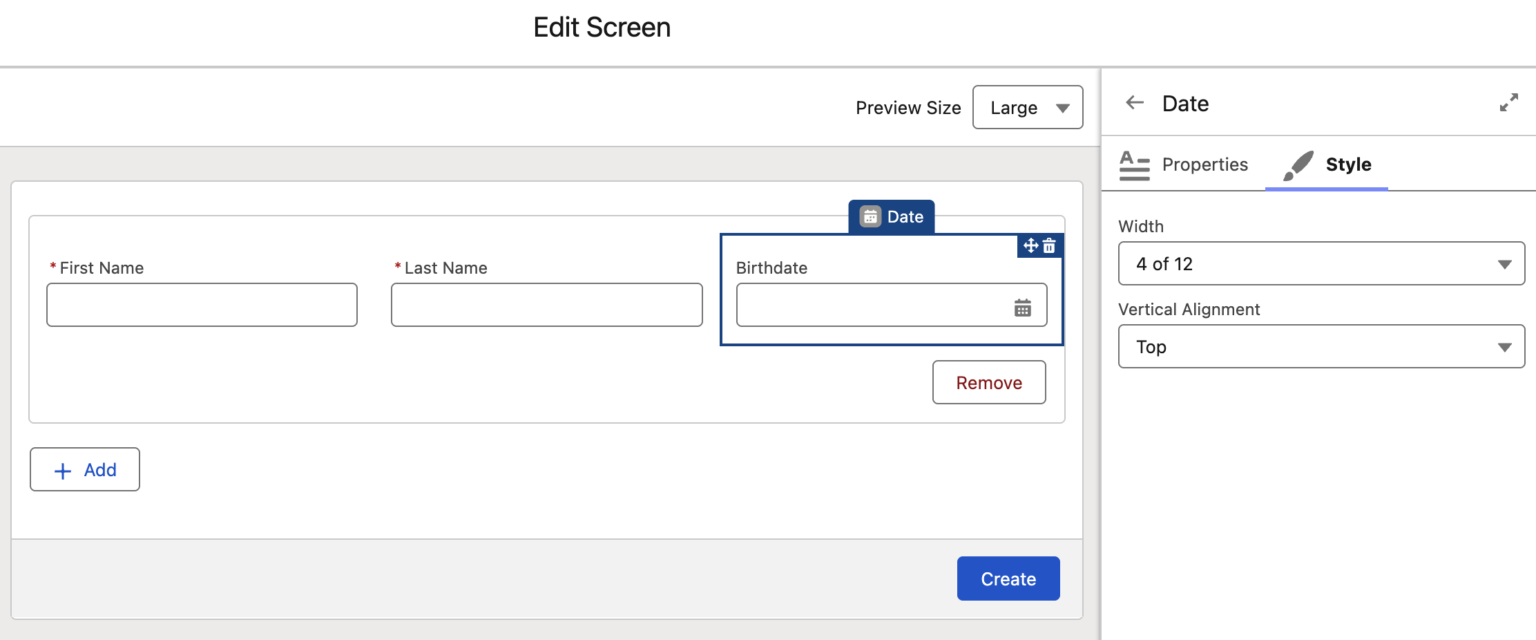Screen dimensions: 1536x640
Task: Click the plus icon inside the Add button
Action: tap(63, 469)
